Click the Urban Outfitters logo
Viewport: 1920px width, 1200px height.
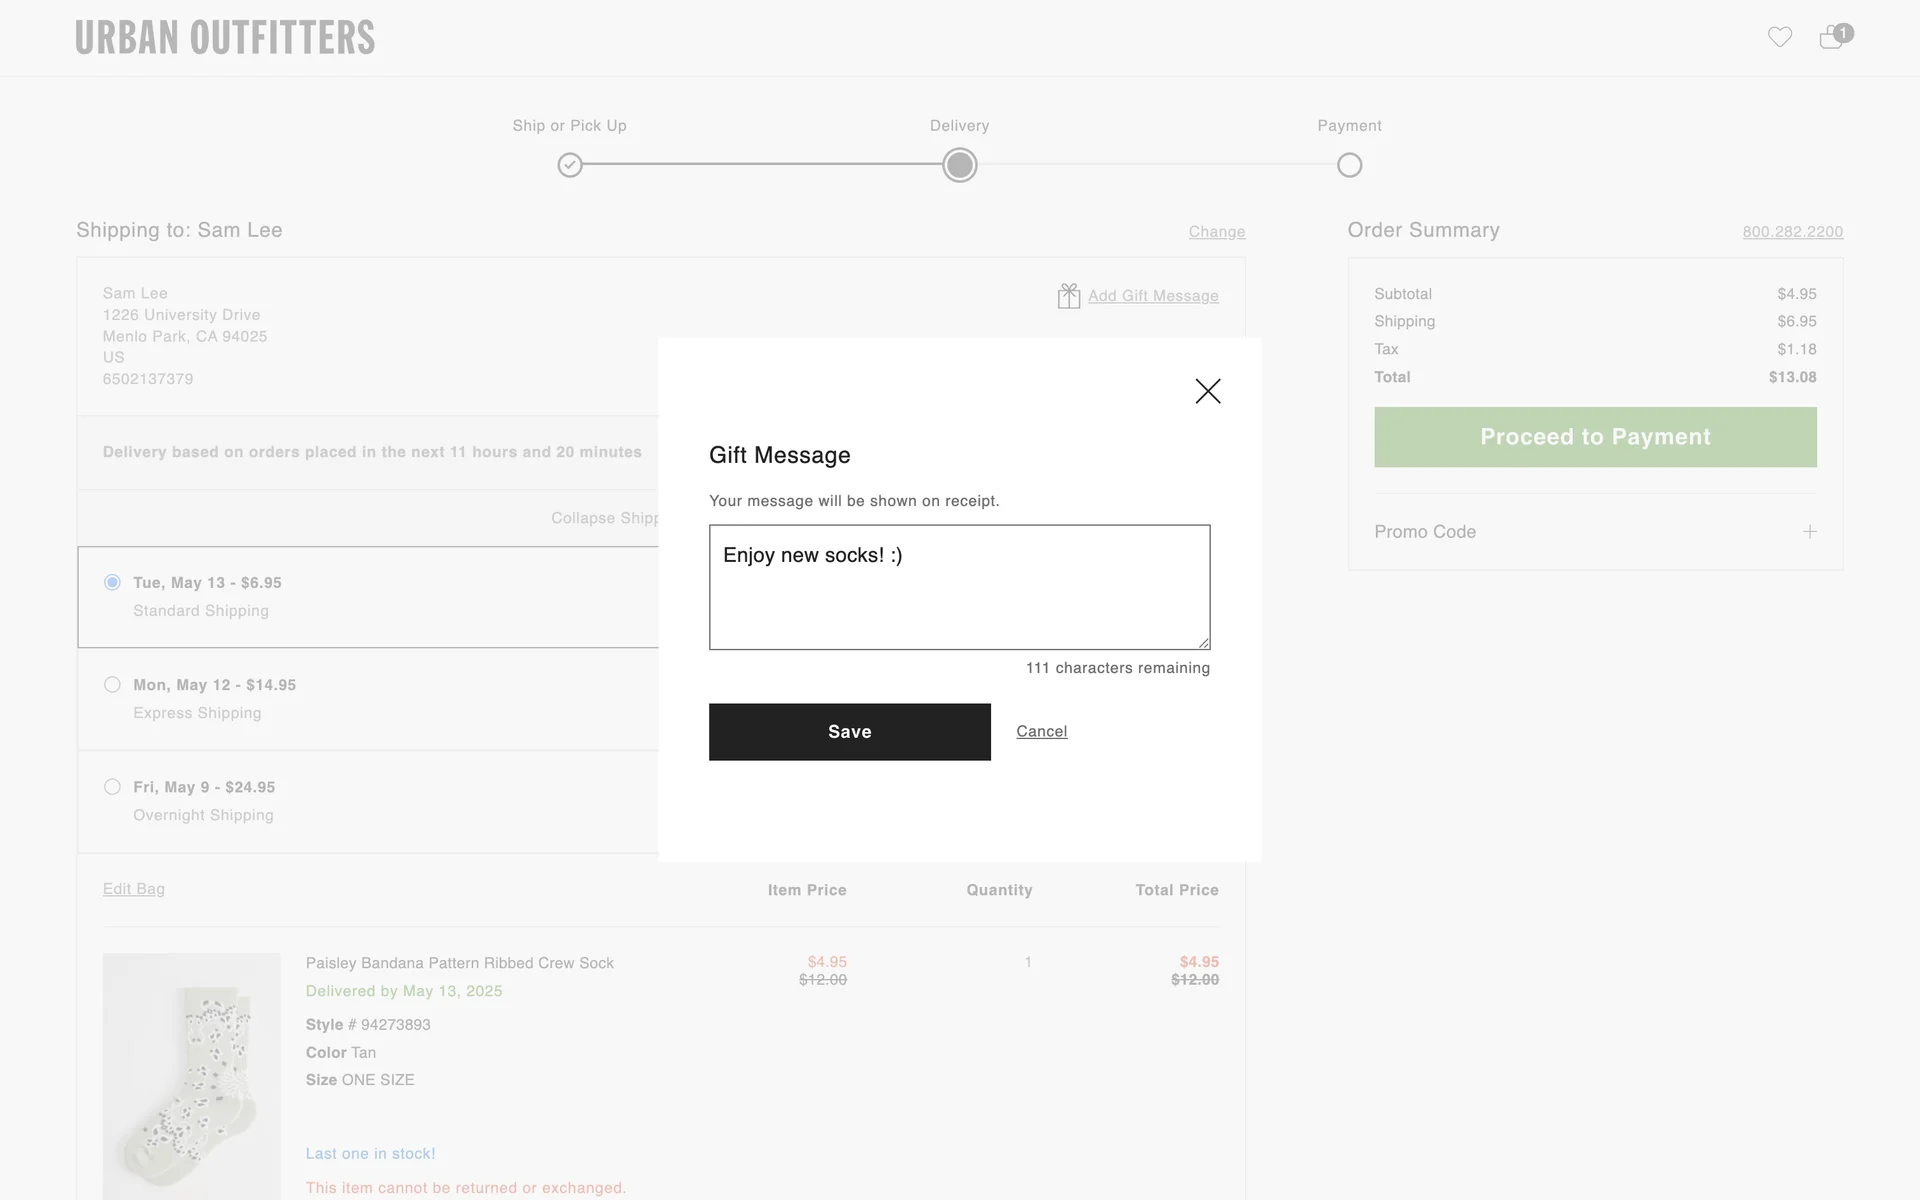click(x=225, y=38)
